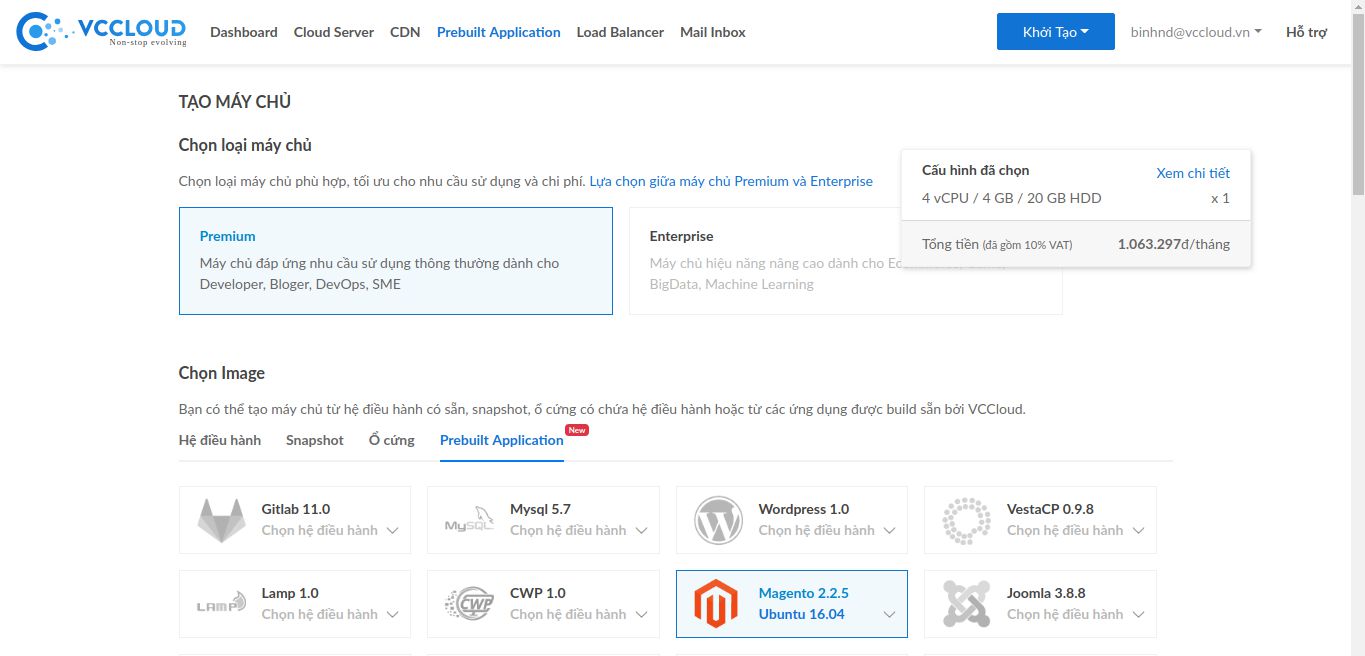Viewport: 1365px width, 656px height.
Task: Click the Magento orange logo icon
Action: pyautogui.click(x=715, y=604)
